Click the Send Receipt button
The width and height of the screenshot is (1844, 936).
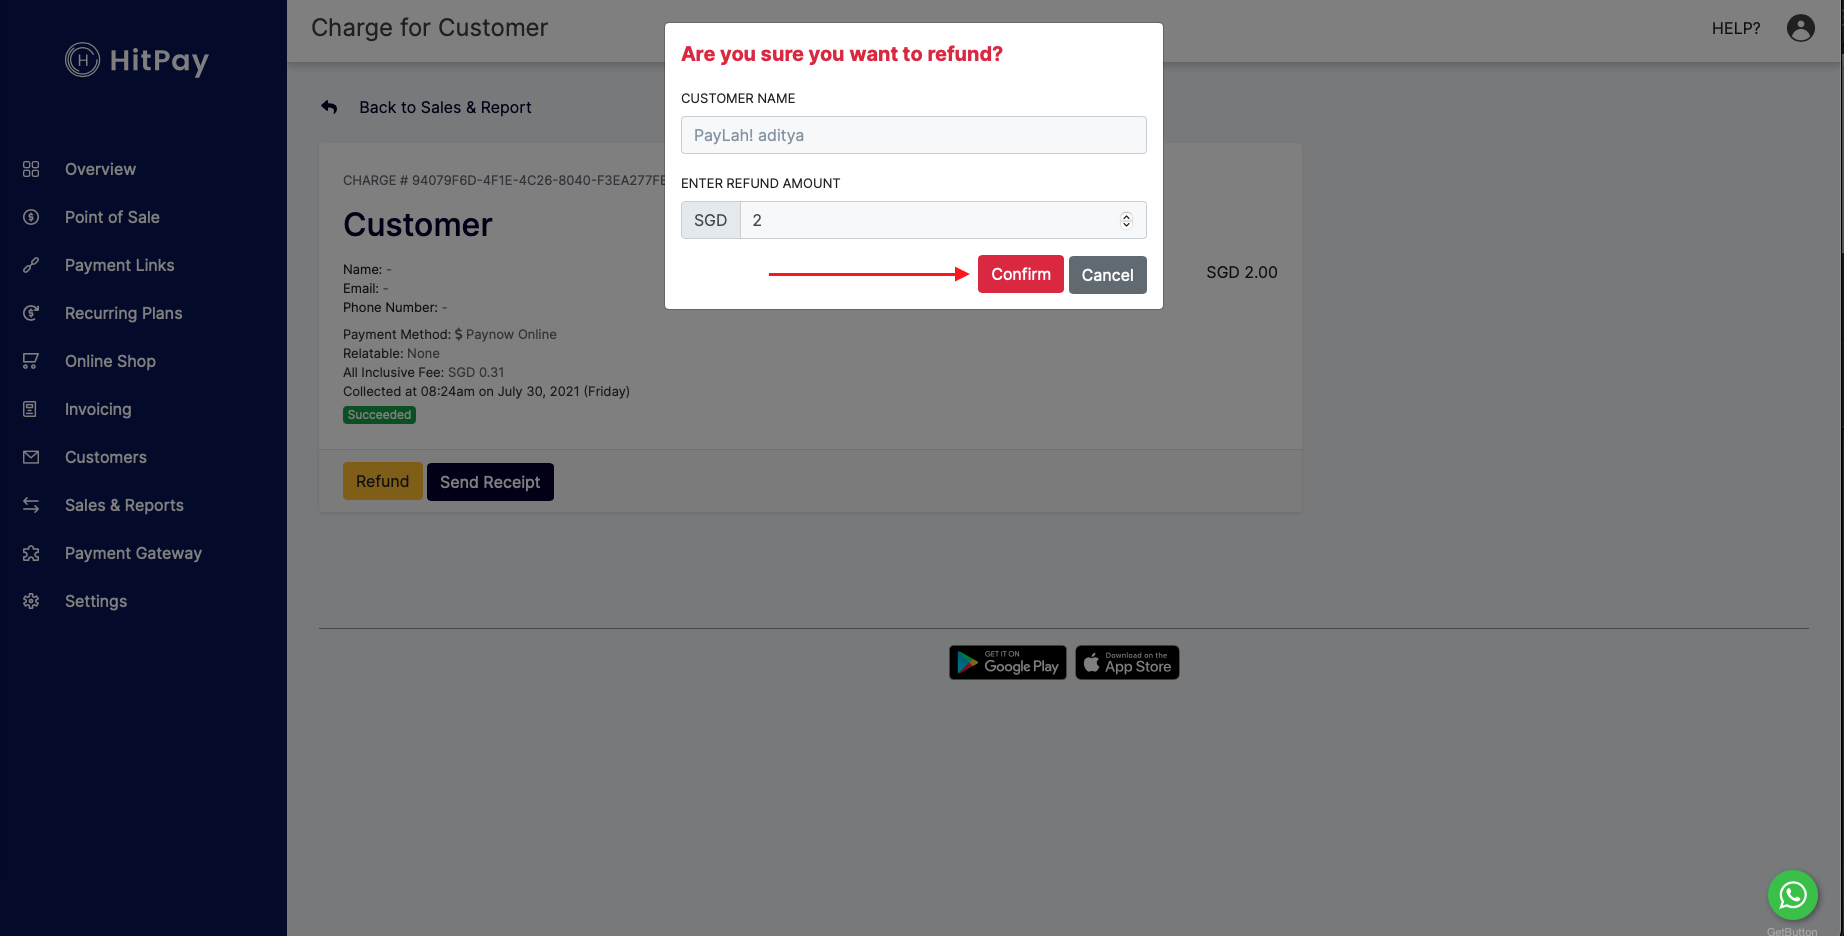click(x=490, y=482)
